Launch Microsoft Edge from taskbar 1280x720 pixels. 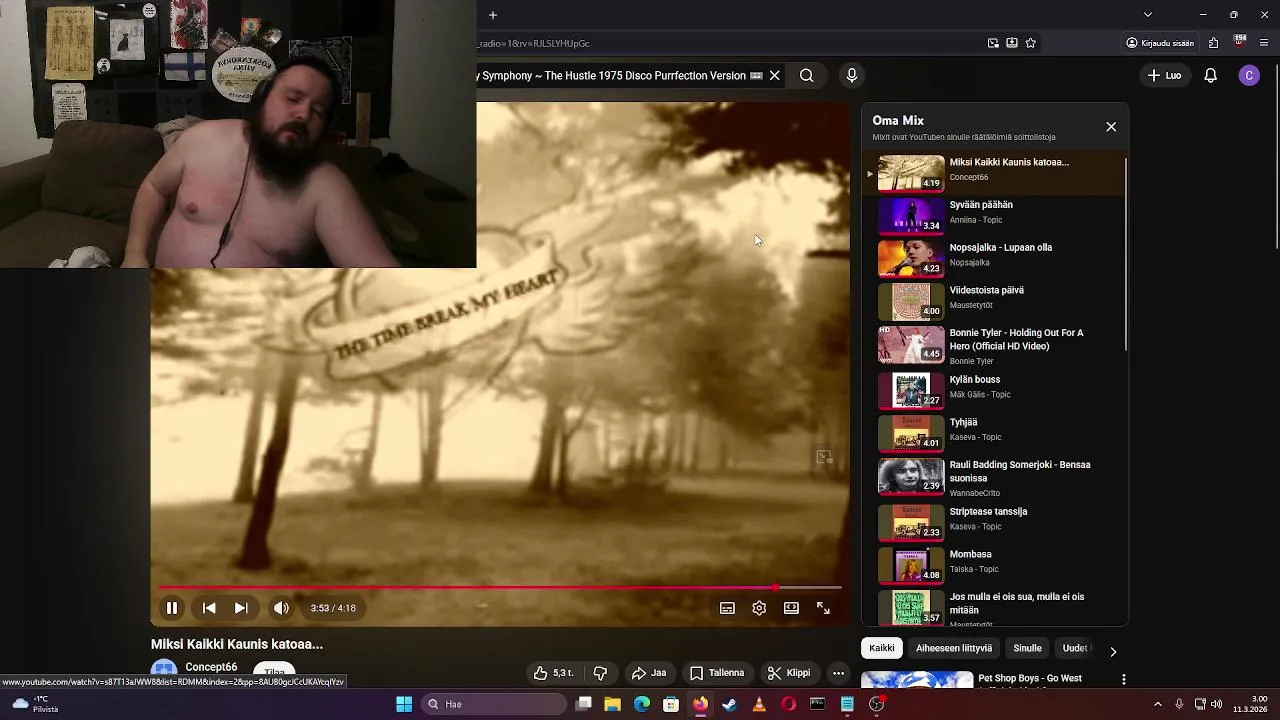(x=642, y=704)
